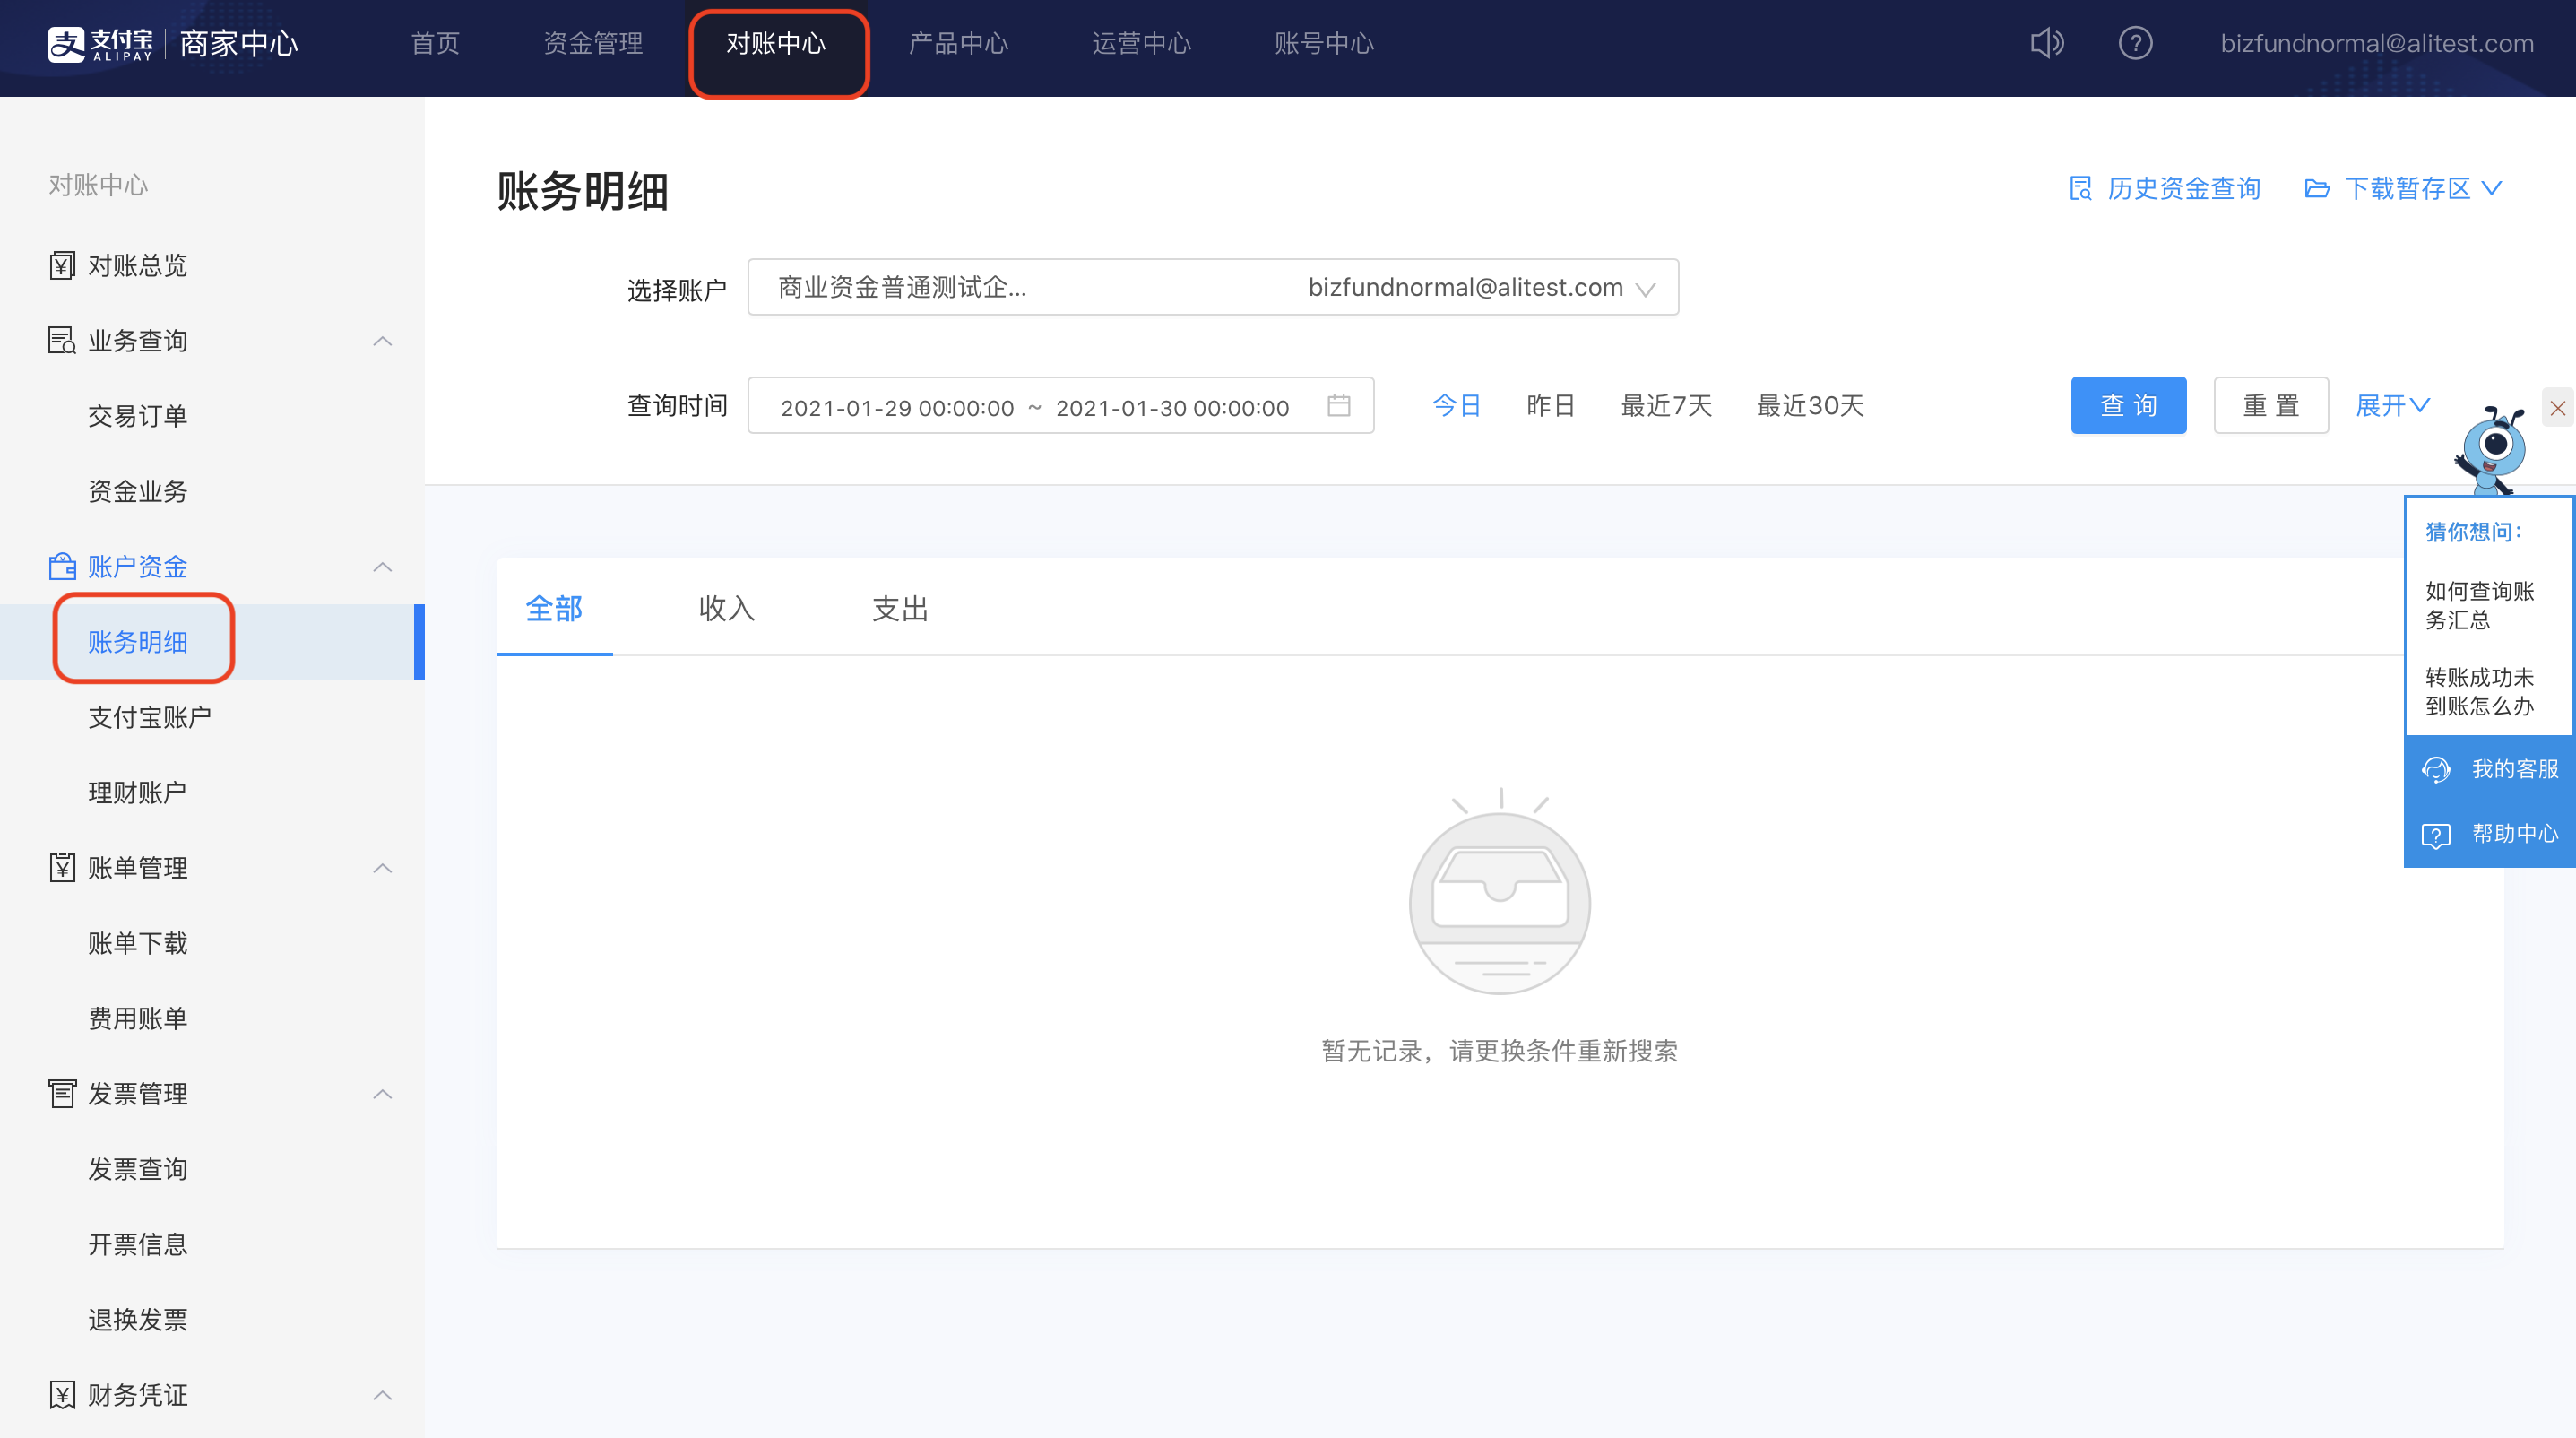Viewport: 2576px width, 1438px height.
Task: Collapse the 账单管理 section chevron
Action: (382, 868)
